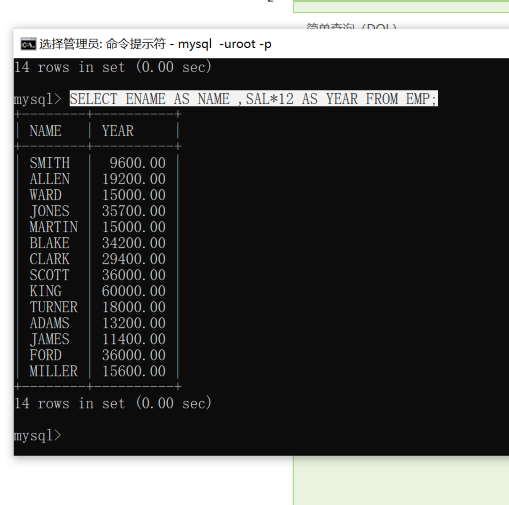509x505 pixels.
Task: Click the bottom "14 rows in set (0.00 sec)" line
Action: [113, 403]
